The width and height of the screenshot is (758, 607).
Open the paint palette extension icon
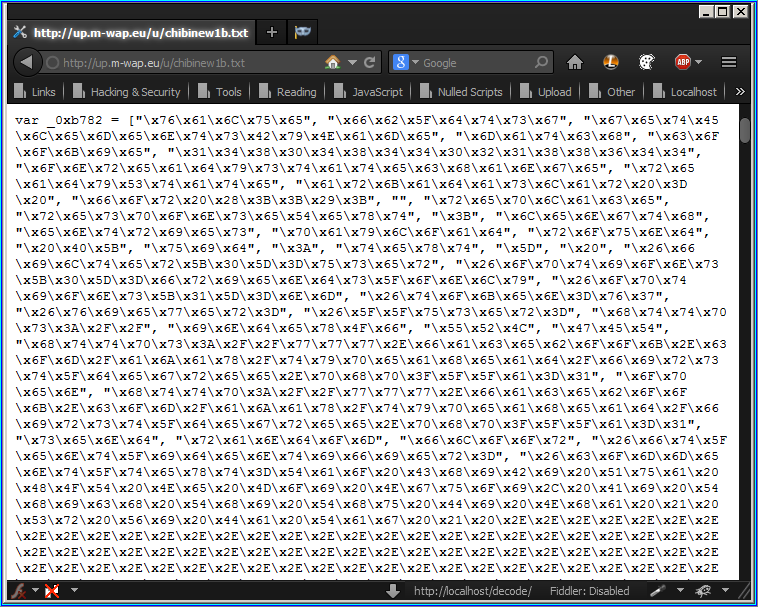(646, 62)
